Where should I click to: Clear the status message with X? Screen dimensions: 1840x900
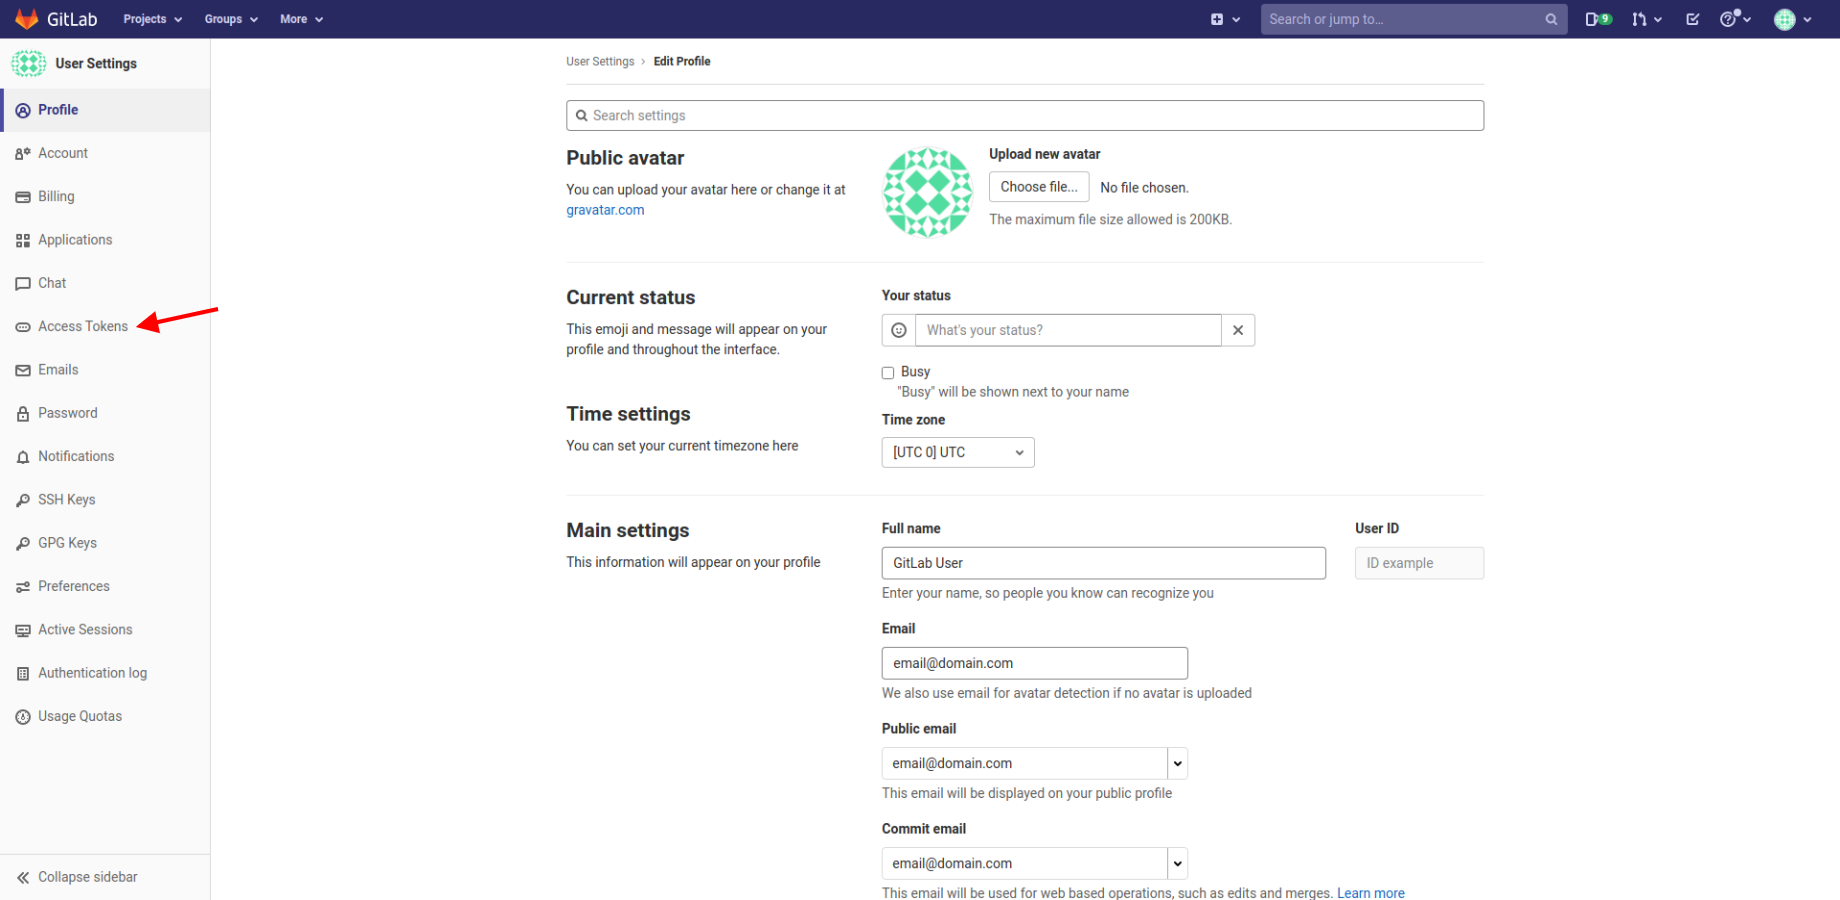(x=1238, y=330)
